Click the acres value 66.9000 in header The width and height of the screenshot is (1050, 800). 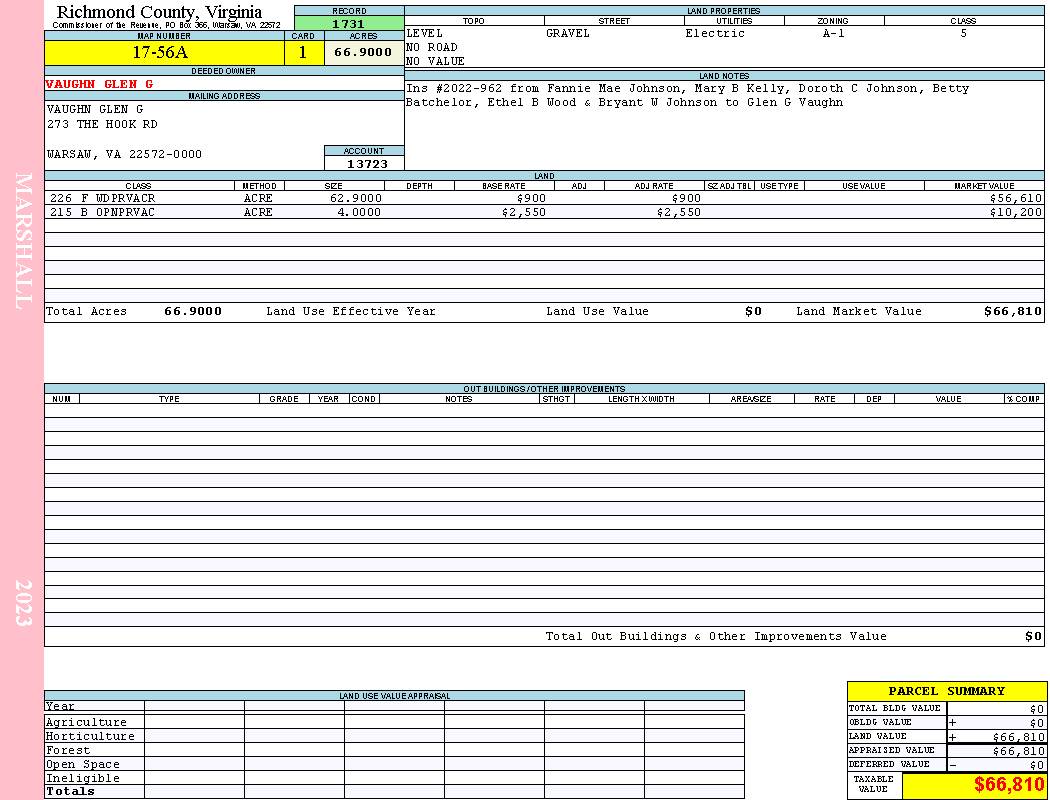364,52
